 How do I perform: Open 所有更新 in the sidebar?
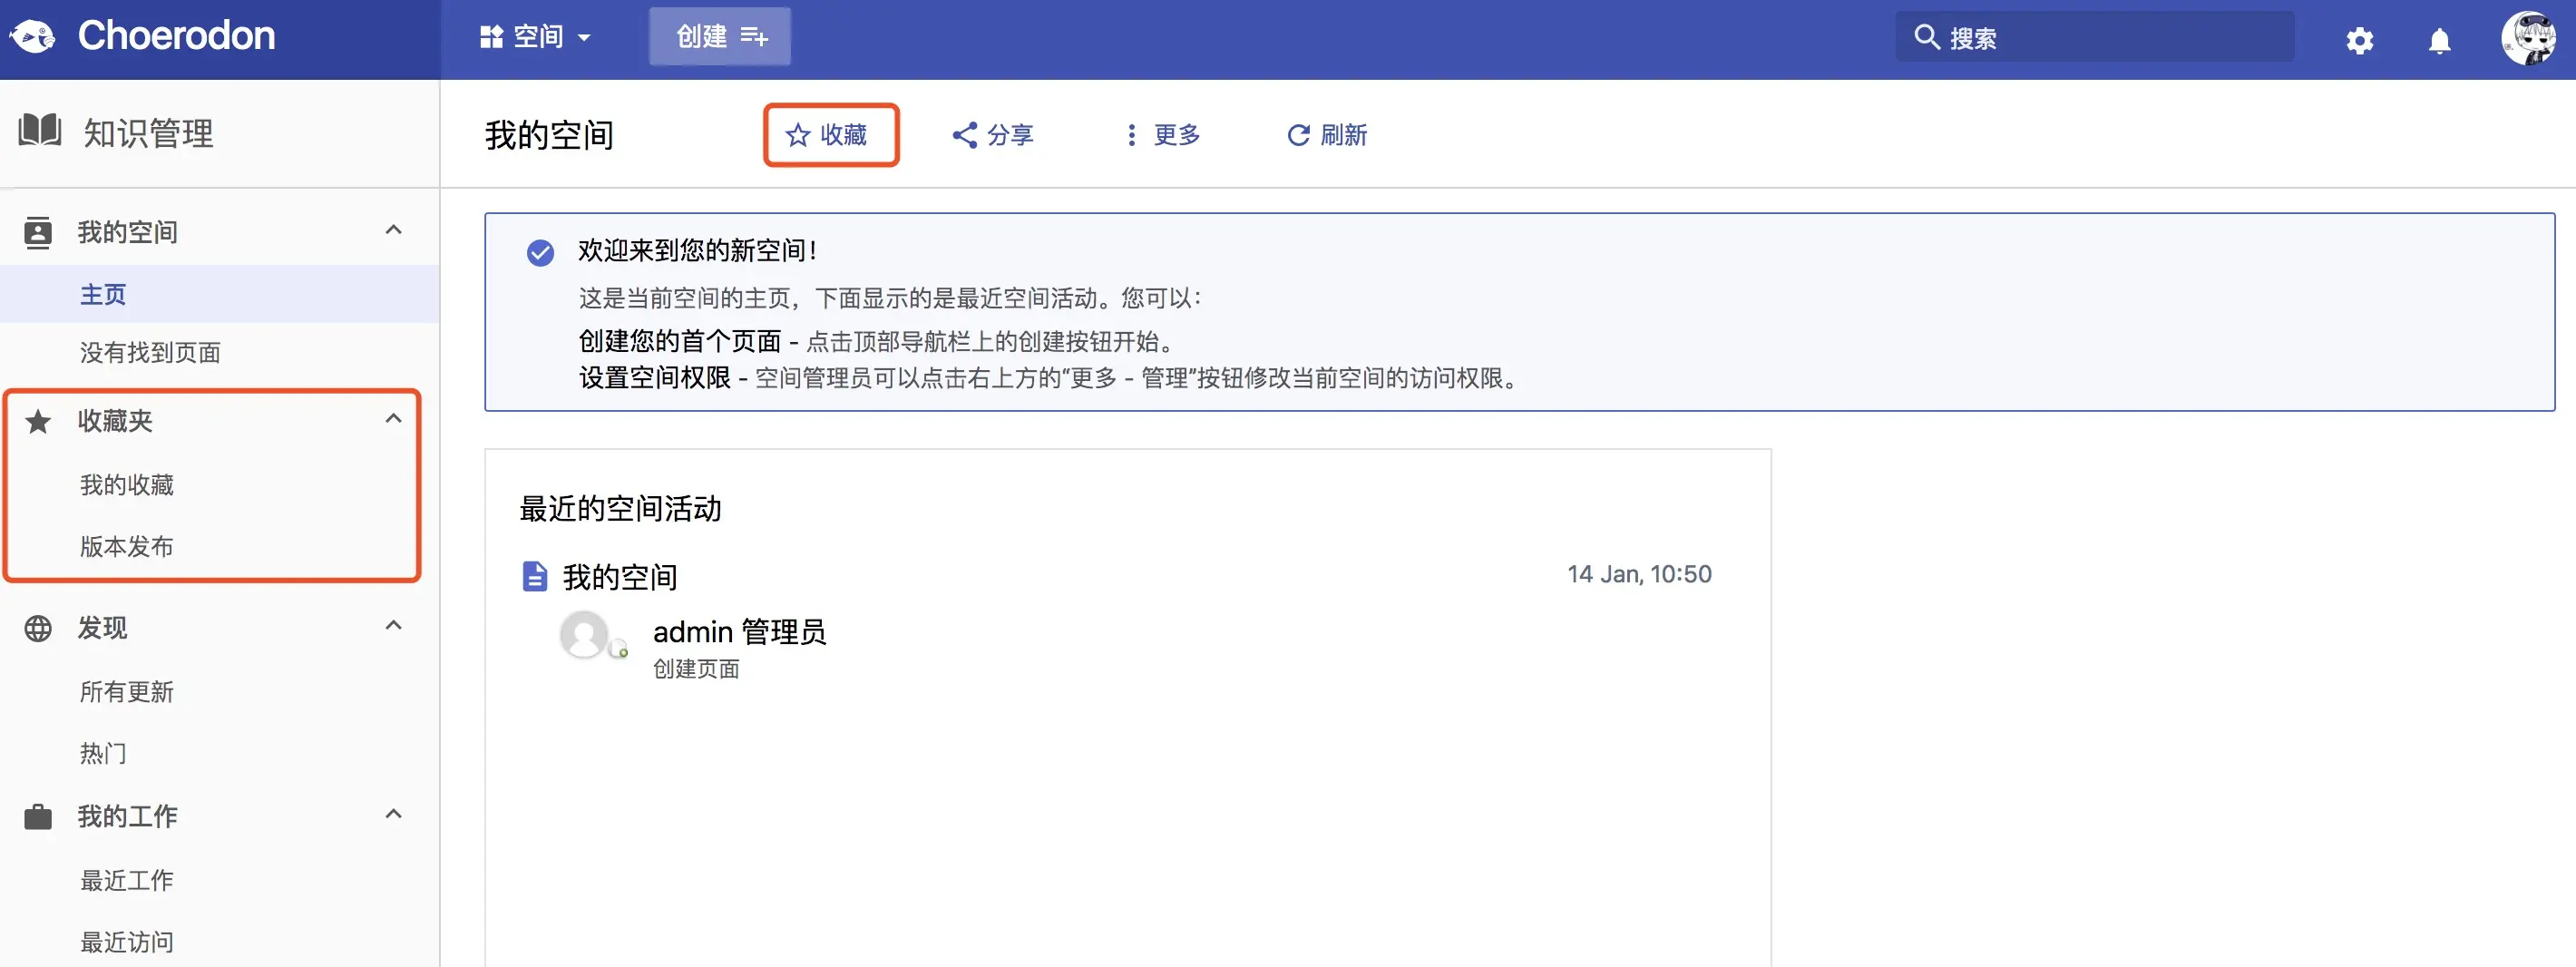pyautogui.click(x=127, y=692)
